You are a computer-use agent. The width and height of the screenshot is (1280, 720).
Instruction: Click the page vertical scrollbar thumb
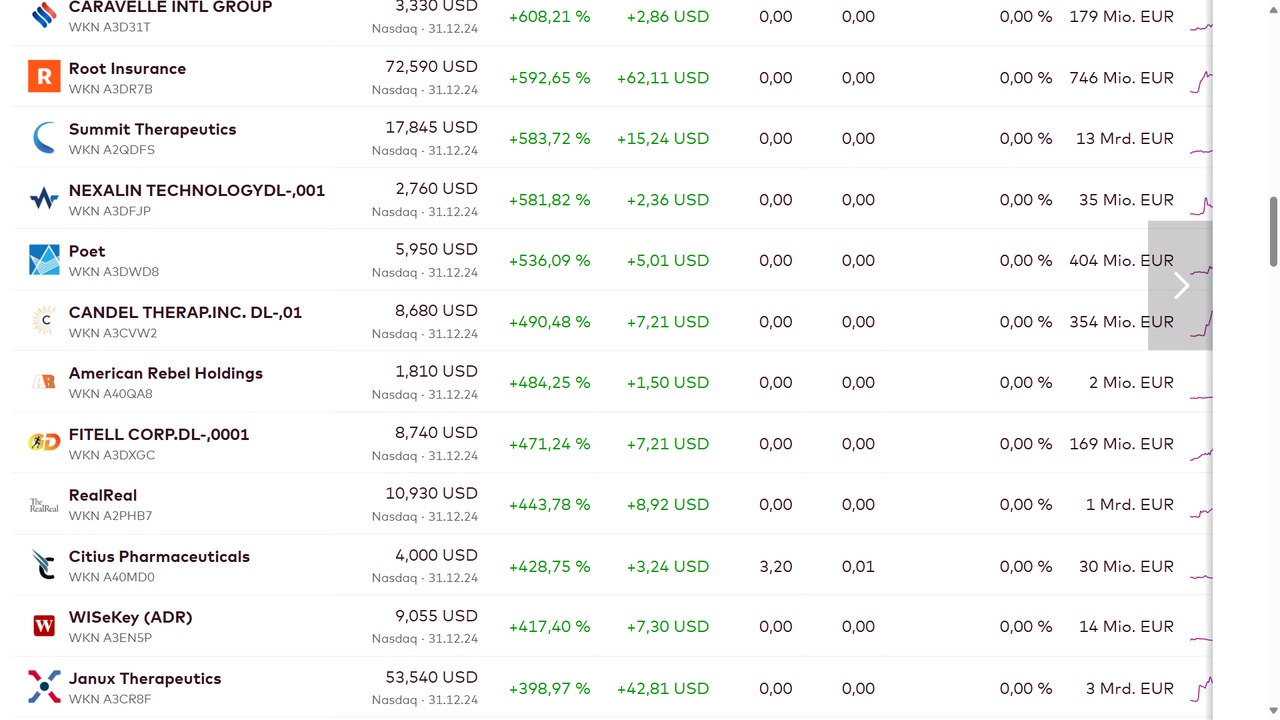point(1273,232)
